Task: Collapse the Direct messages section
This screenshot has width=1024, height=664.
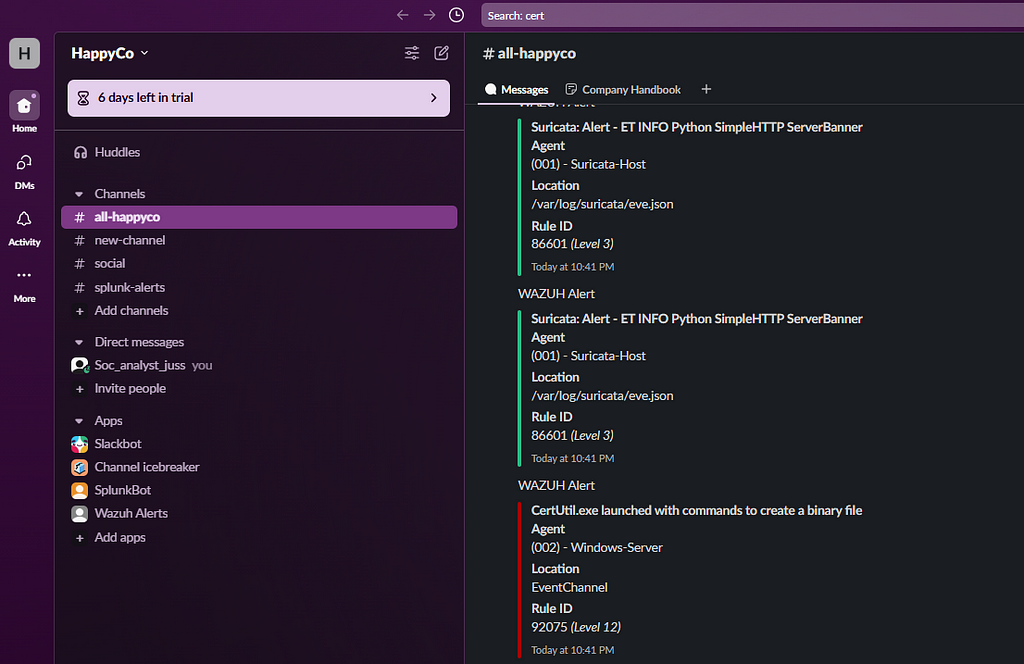Action: click(x=79, y=342)
